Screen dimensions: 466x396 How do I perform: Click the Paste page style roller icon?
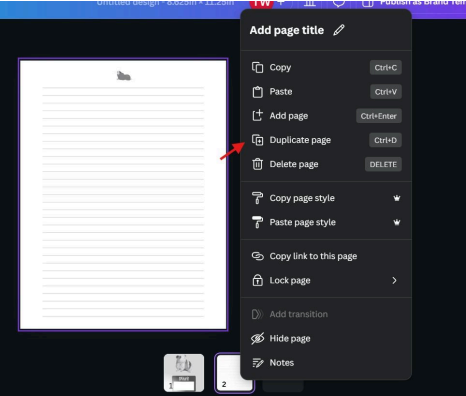[x=257, y=222]
